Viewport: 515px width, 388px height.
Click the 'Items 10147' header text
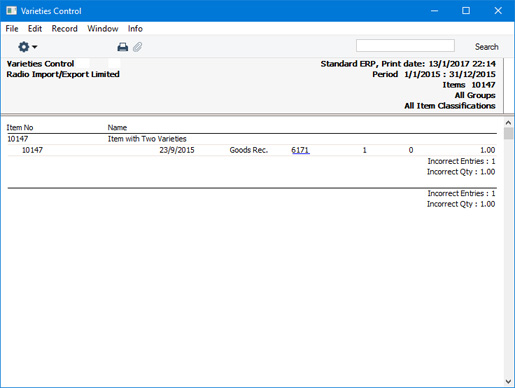(x=469, y=85)
